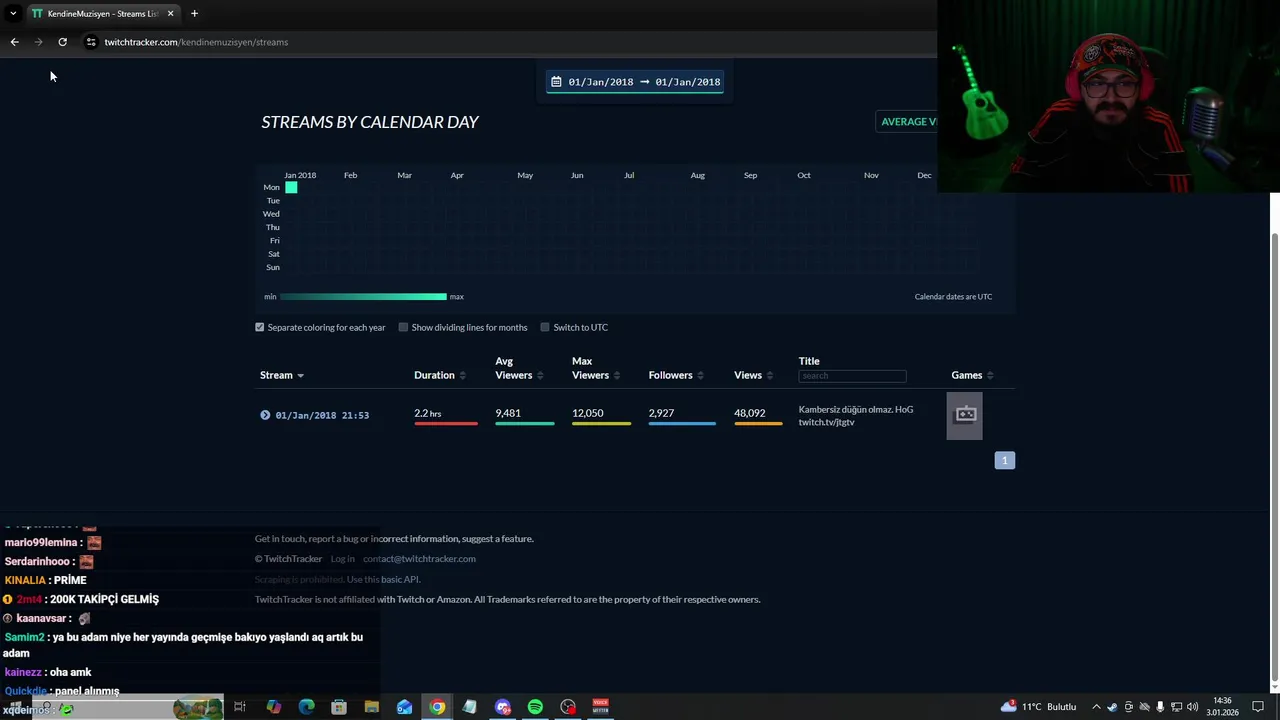Open the browser tab search chevron
The image size is (1280, 720).
pyautogui.click(x=13, y=13)
